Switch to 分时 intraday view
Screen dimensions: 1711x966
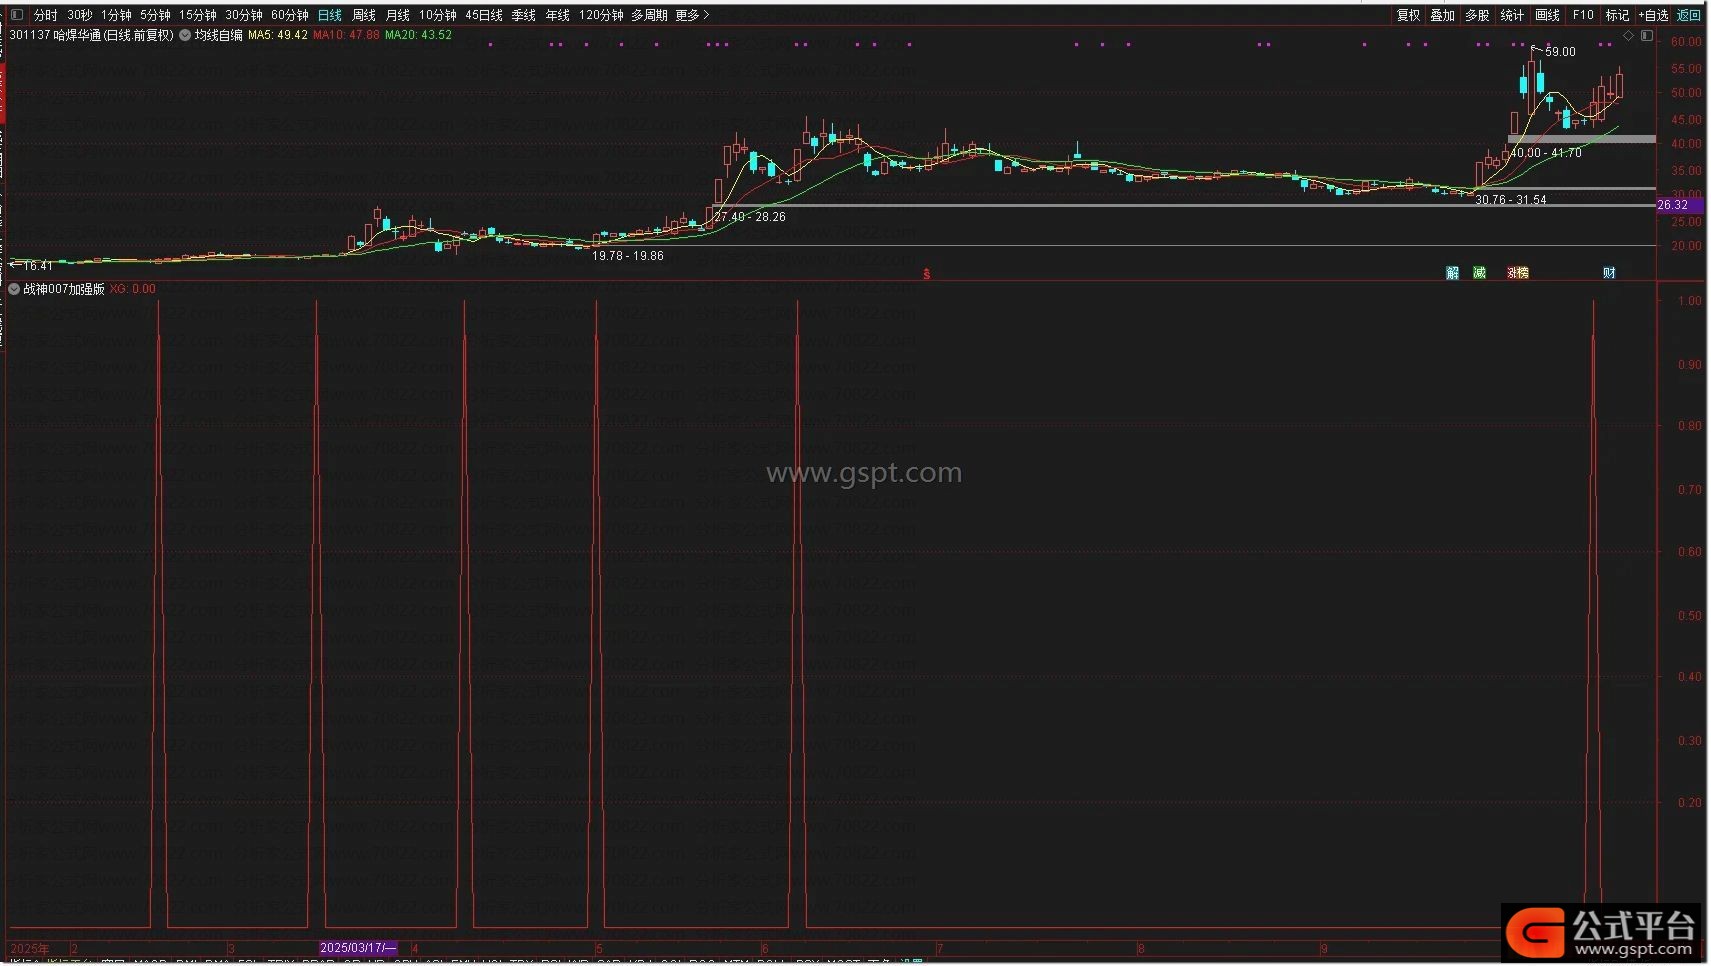point(45,15)
